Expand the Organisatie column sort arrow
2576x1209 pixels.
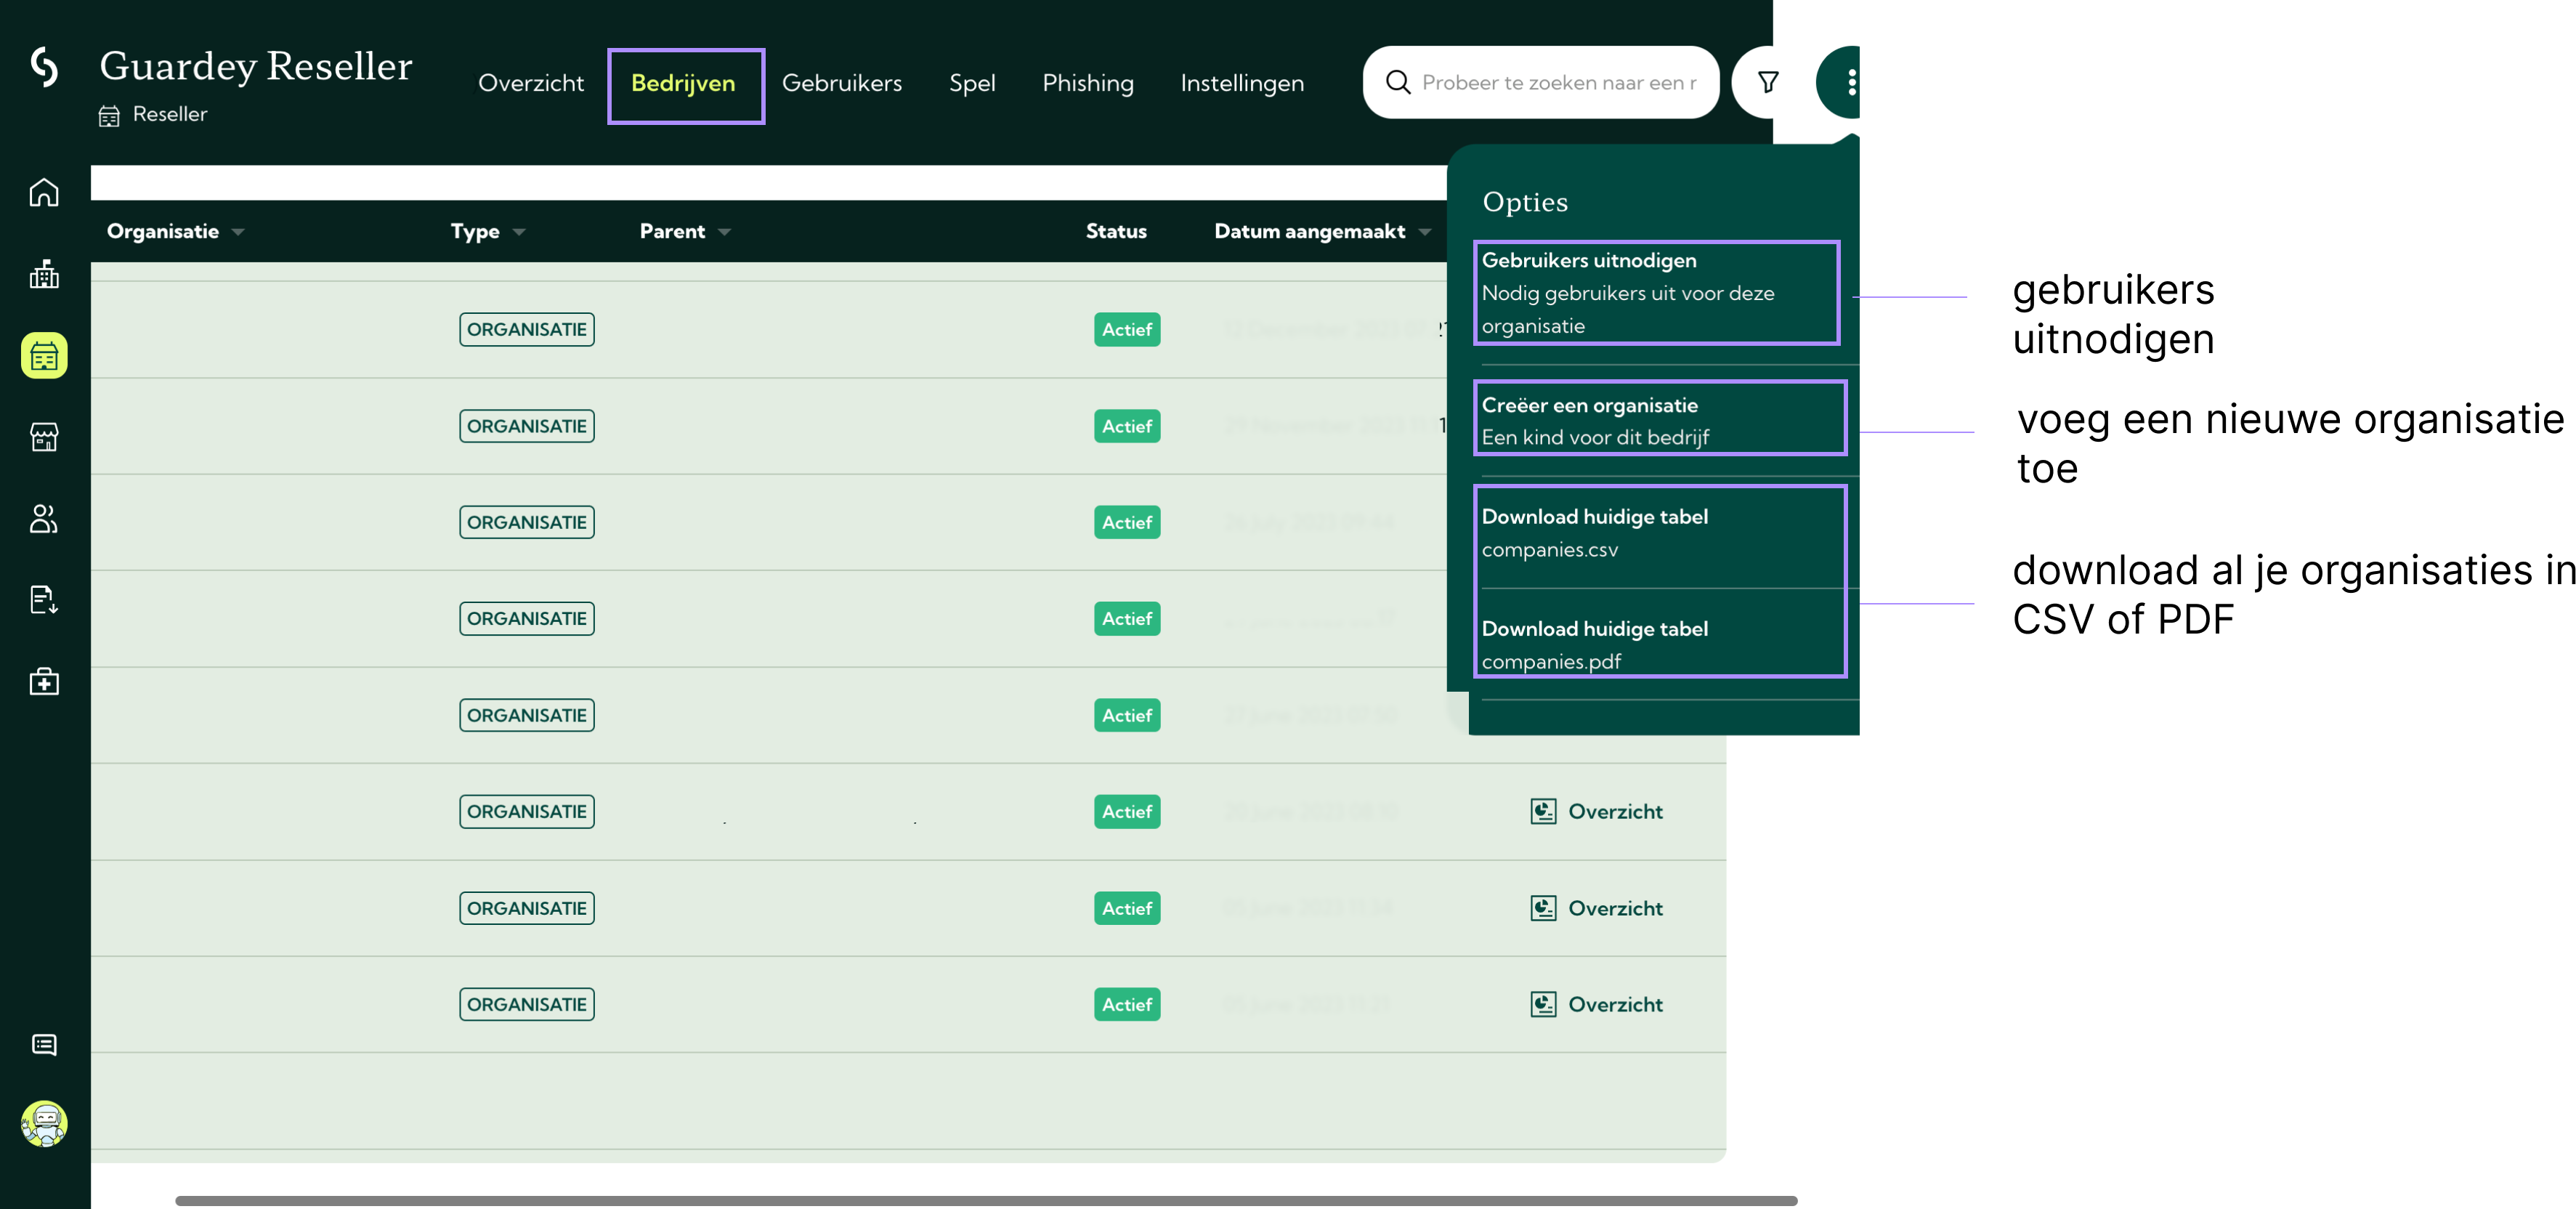click(238, 232)
